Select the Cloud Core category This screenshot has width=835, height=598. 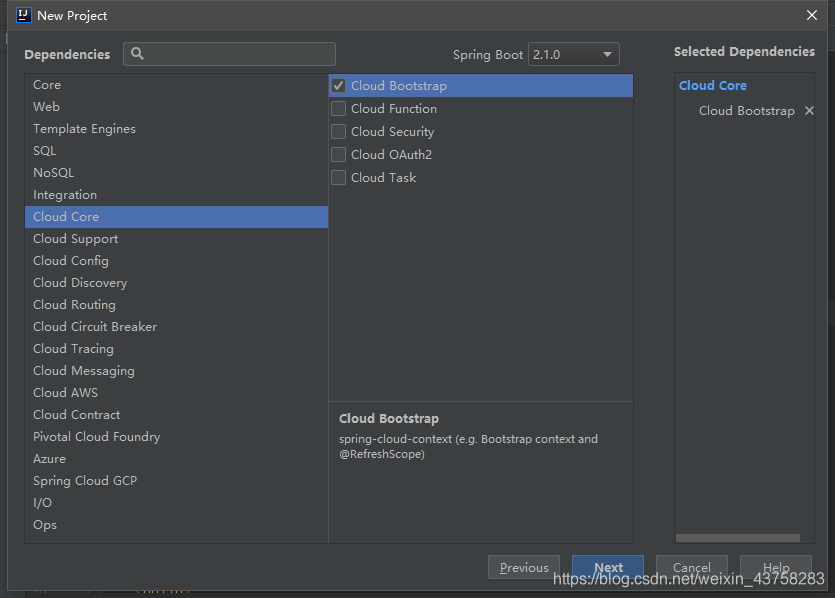(176, 217)
